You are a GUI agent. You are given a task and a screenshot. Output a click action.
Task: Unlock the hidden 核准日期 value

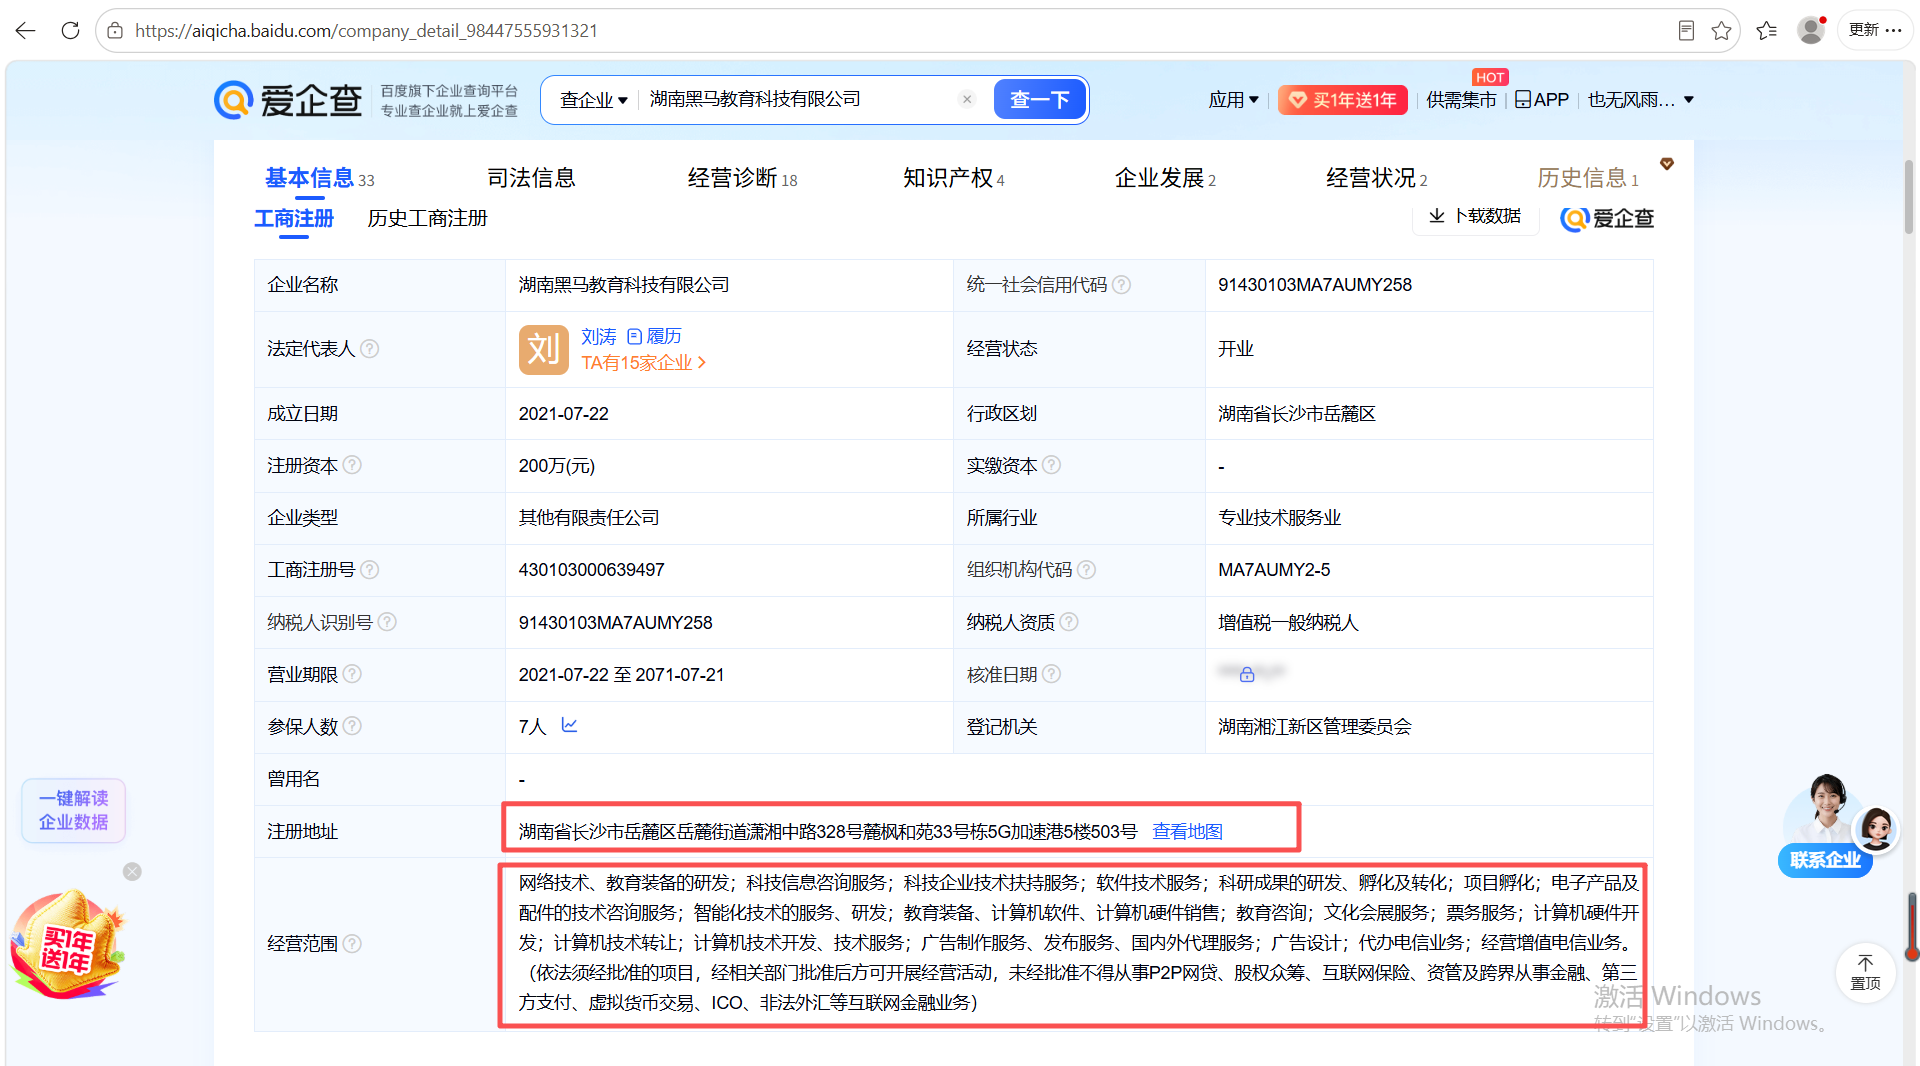click(1247, 674)
